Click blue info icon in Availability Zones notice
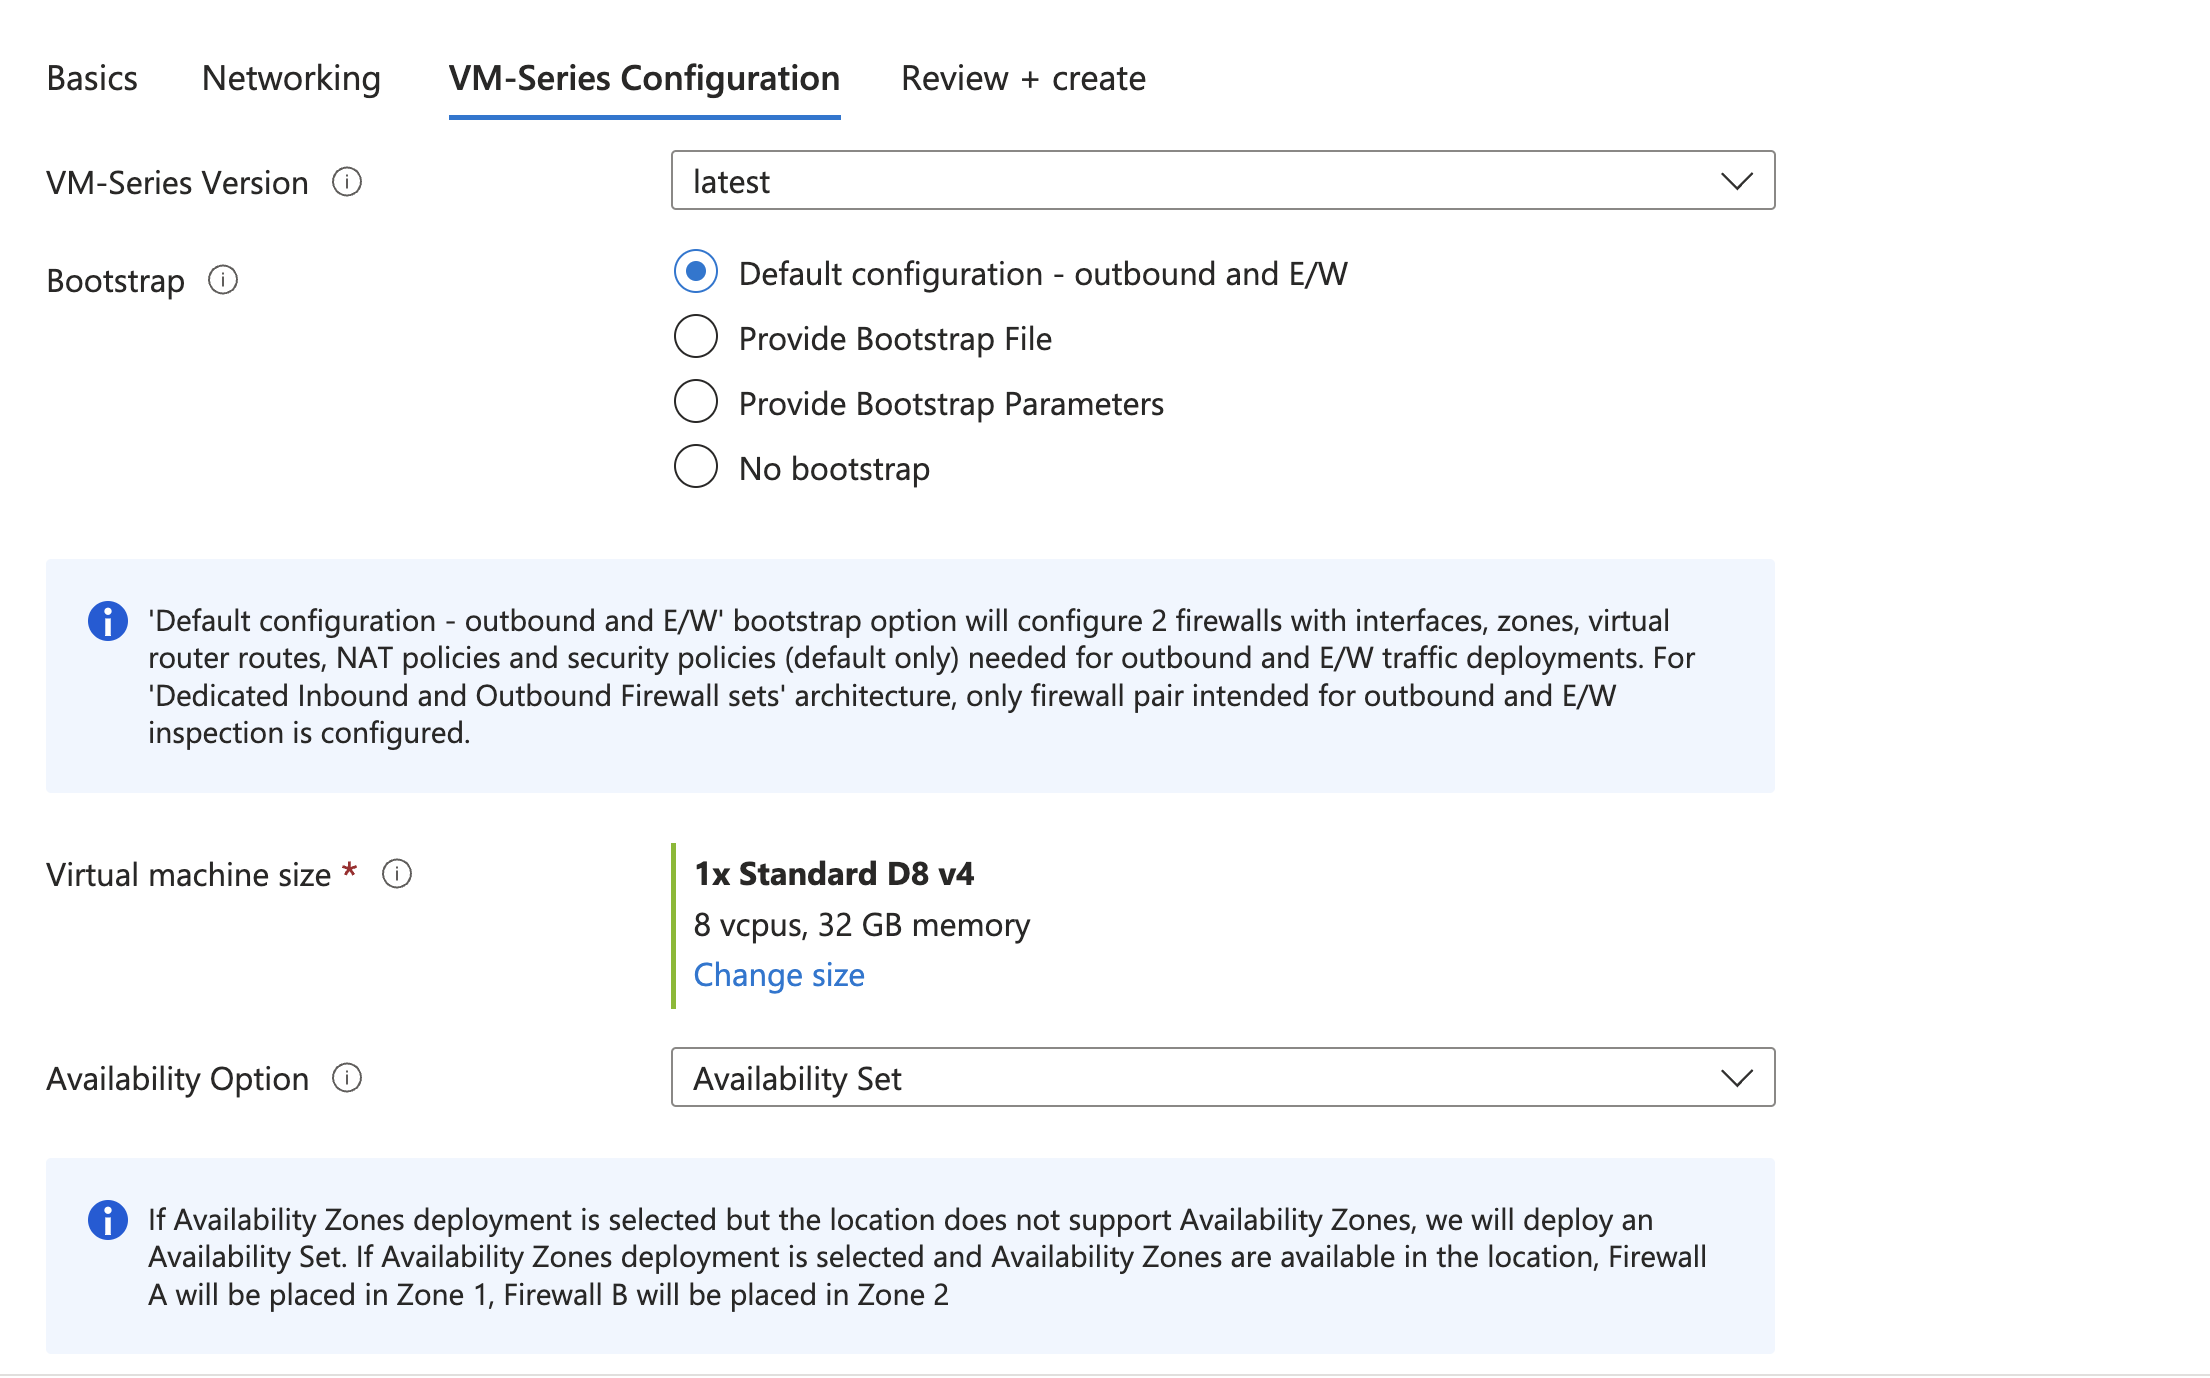This screenshot has width=2210, height=1378. coord(108,1220)
